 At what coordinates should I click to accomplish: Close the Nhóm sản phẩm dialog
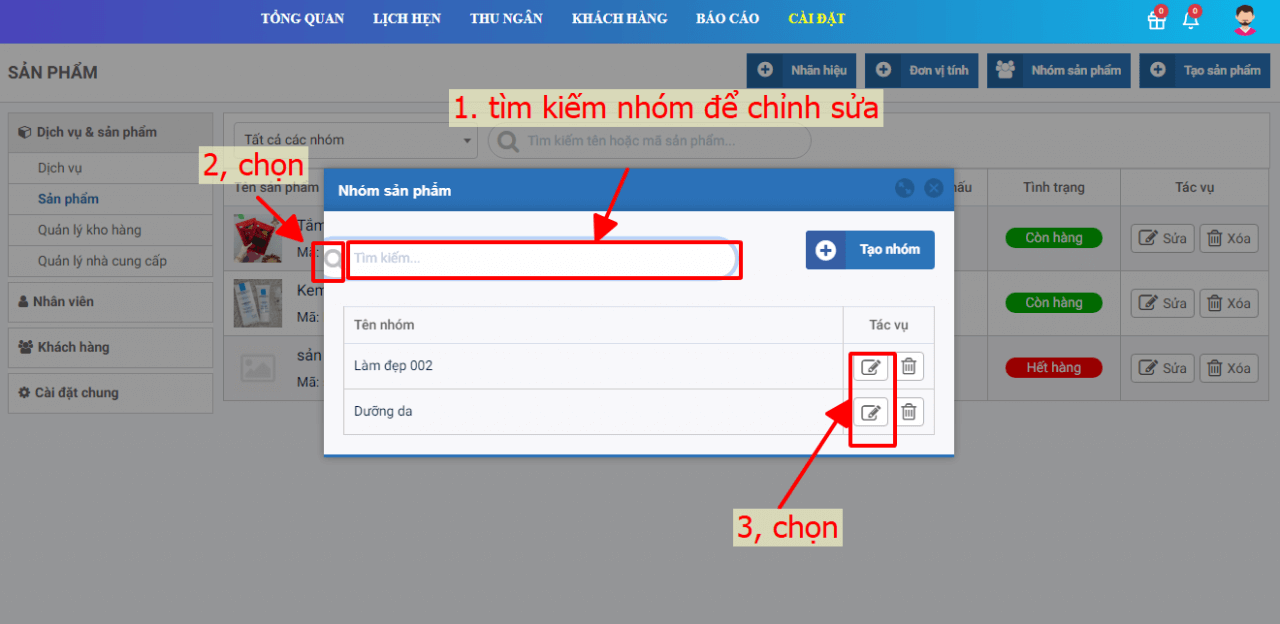pyautogui.click(x=933, y=188)
